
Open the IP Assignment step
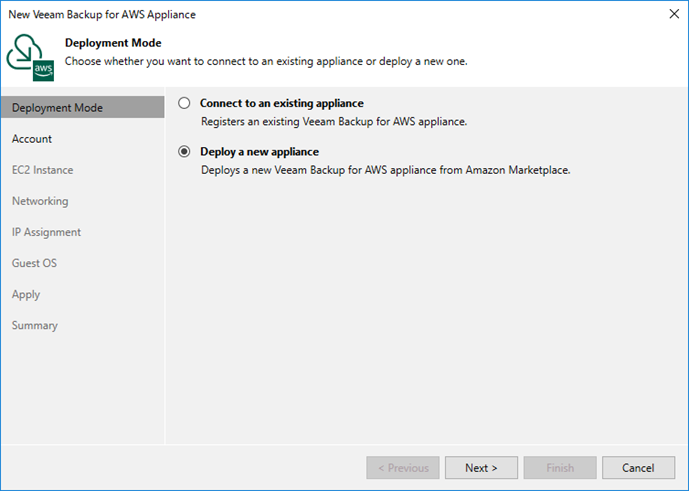[x=46, y=232]
